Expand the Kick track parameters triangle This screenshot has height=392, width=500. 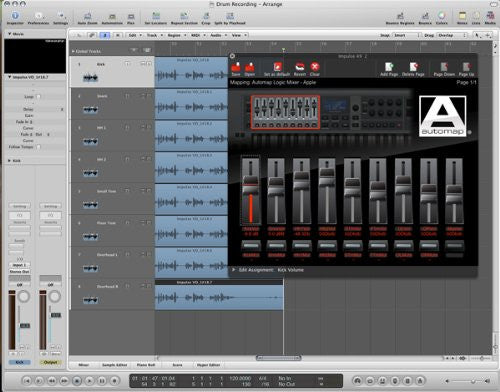(9, 160)
